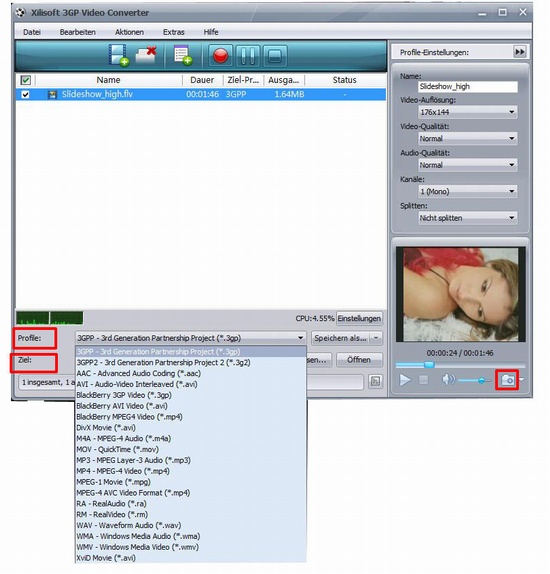The height and width of the screenshot is (574, 550).
Task: Collapse Profile-Einstellungen with the double-arrow icon
Action: [520, 52]
